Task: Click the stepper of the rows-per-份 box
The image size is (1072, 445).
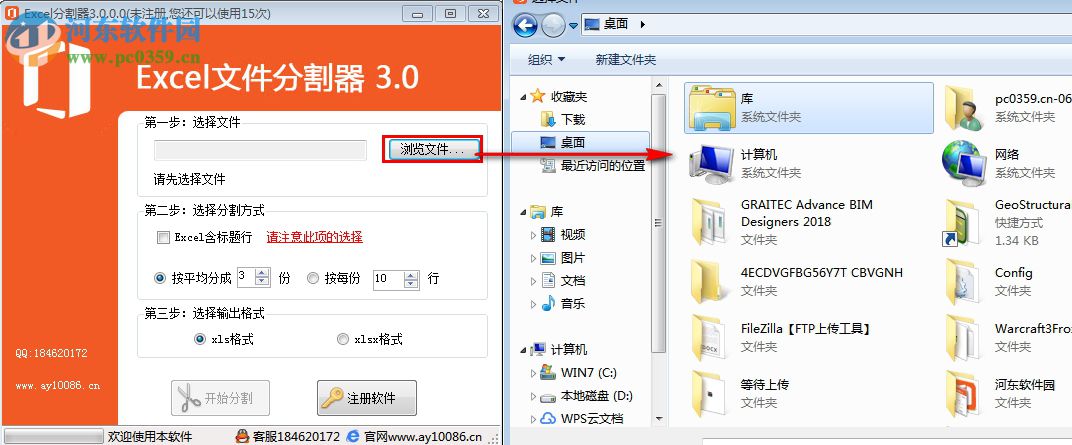Action: [411, 279]
